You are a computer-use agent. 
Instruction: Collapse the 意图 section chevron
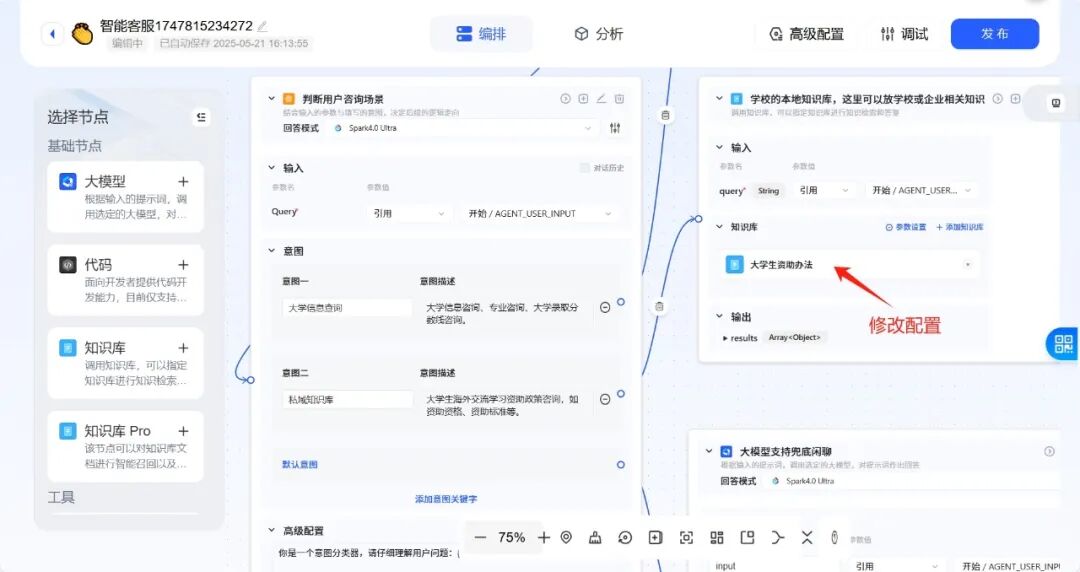[271, 251]
